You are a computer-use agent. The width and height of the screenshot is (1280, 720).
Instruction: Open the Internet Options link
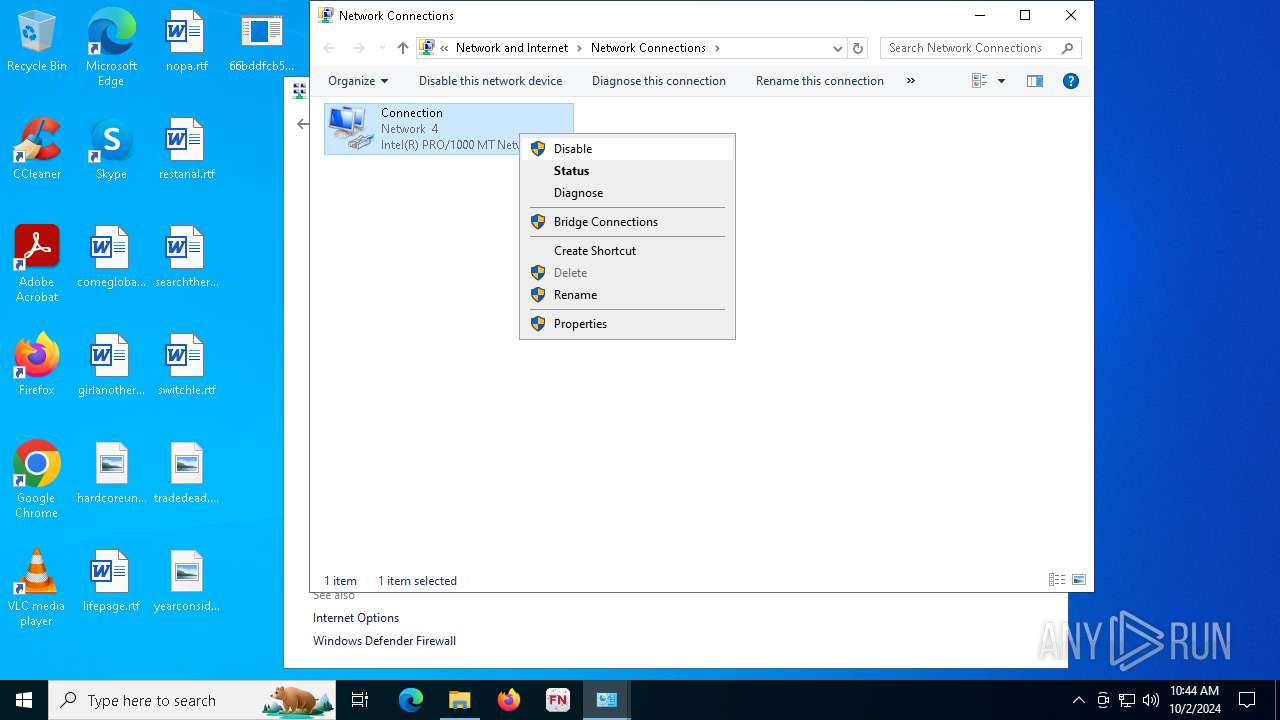[356, 618]
